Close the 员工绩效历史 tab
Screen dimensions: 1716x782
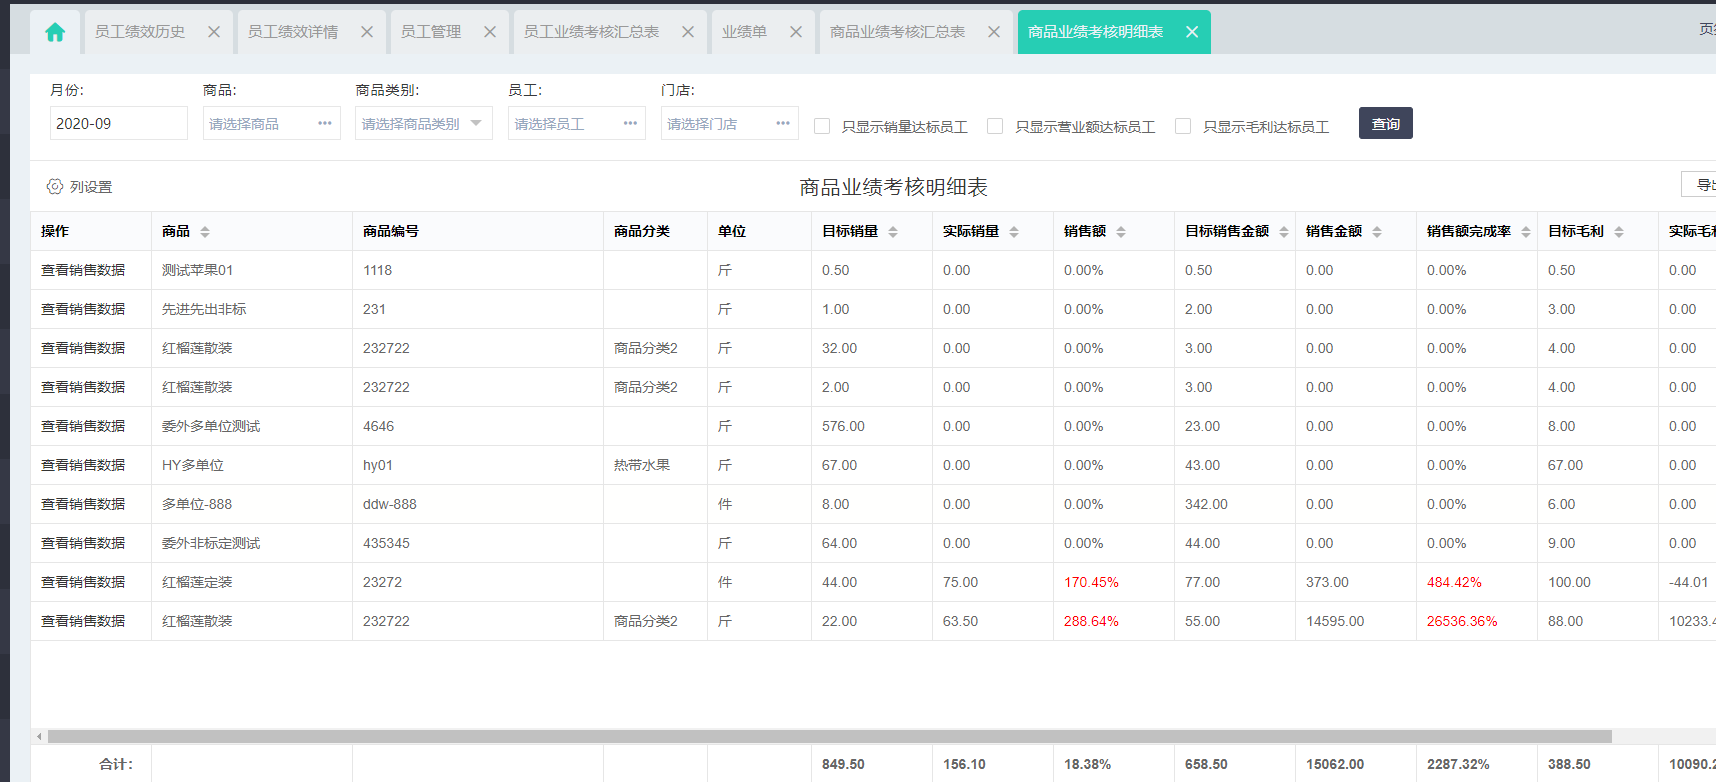click(214, 32)
